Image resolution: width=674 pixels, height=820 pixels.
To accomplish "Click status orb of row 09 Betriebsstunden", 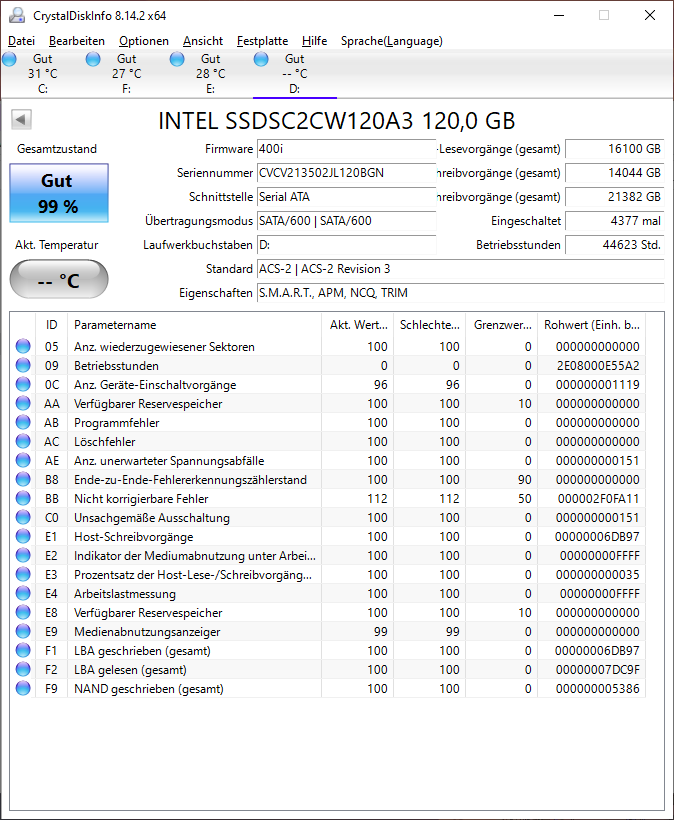I will [x=23, y=365].
